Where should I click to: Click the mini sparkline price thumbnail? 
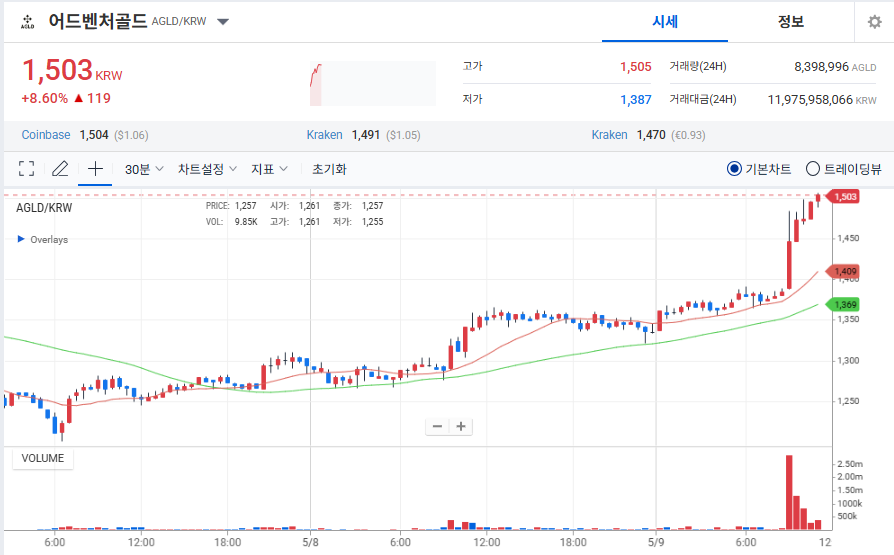point(373,84)
